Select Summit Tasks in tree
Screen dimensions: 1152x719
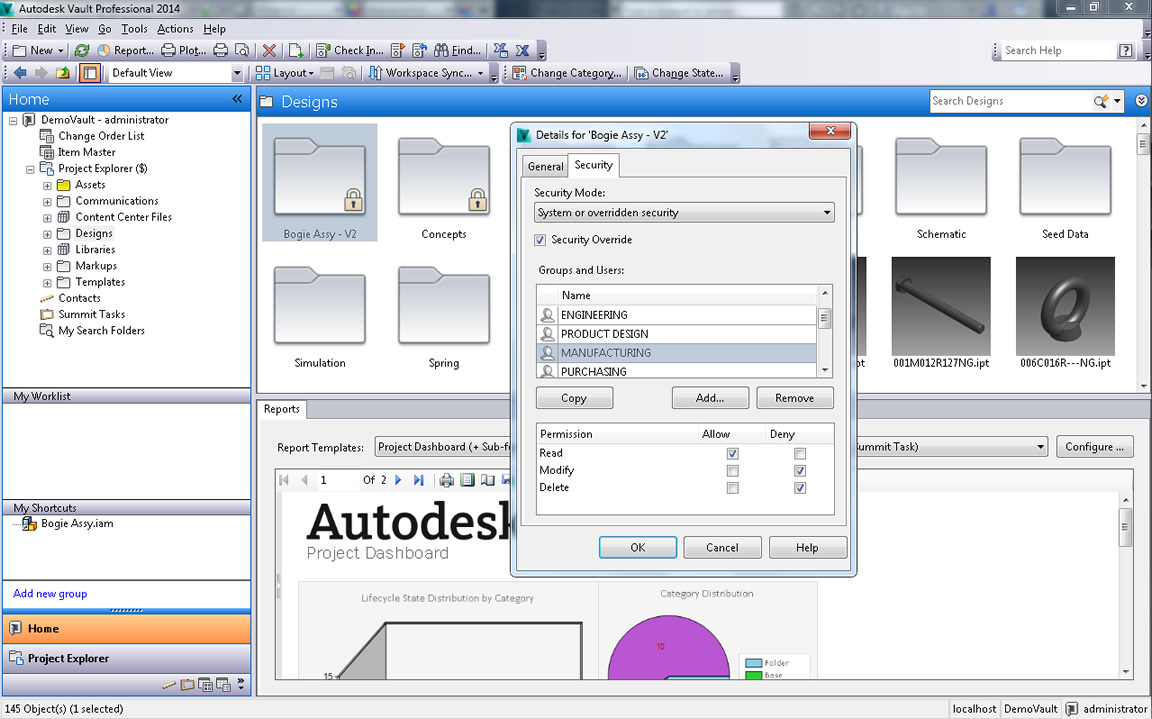pos(91,314)
